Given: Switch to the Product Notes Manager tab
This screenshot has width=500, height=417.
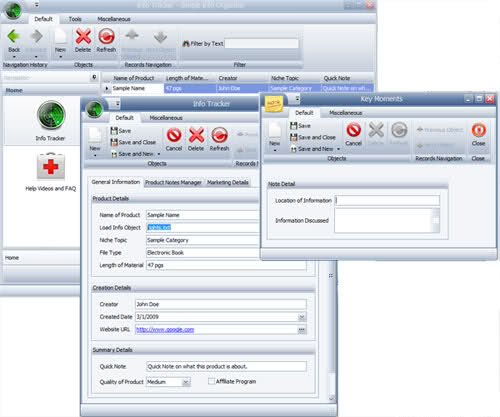Looking at the screenshot, I should pyautogui.click(x=173, y=182).
